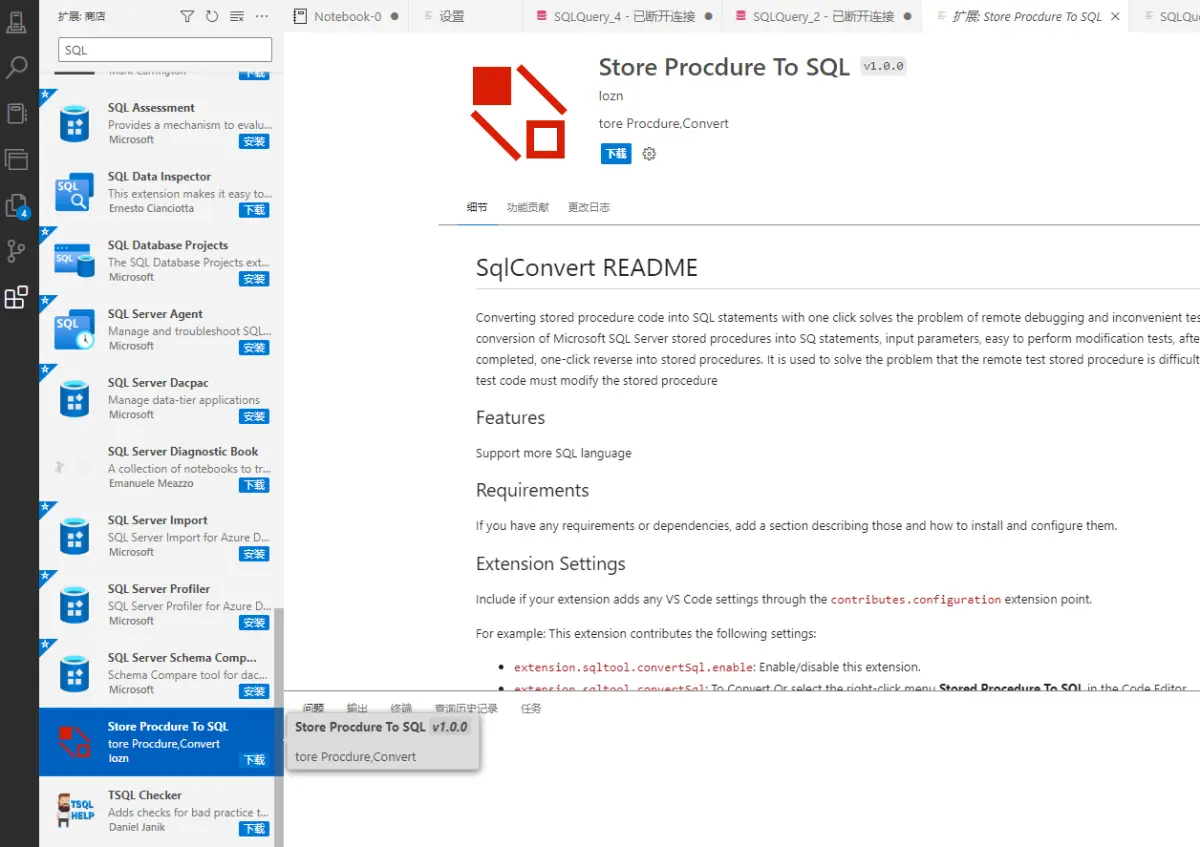This screenshot has height=847, width=1200.
Task: Switch to the SQLQuery_2 tab
Action: 820,16
